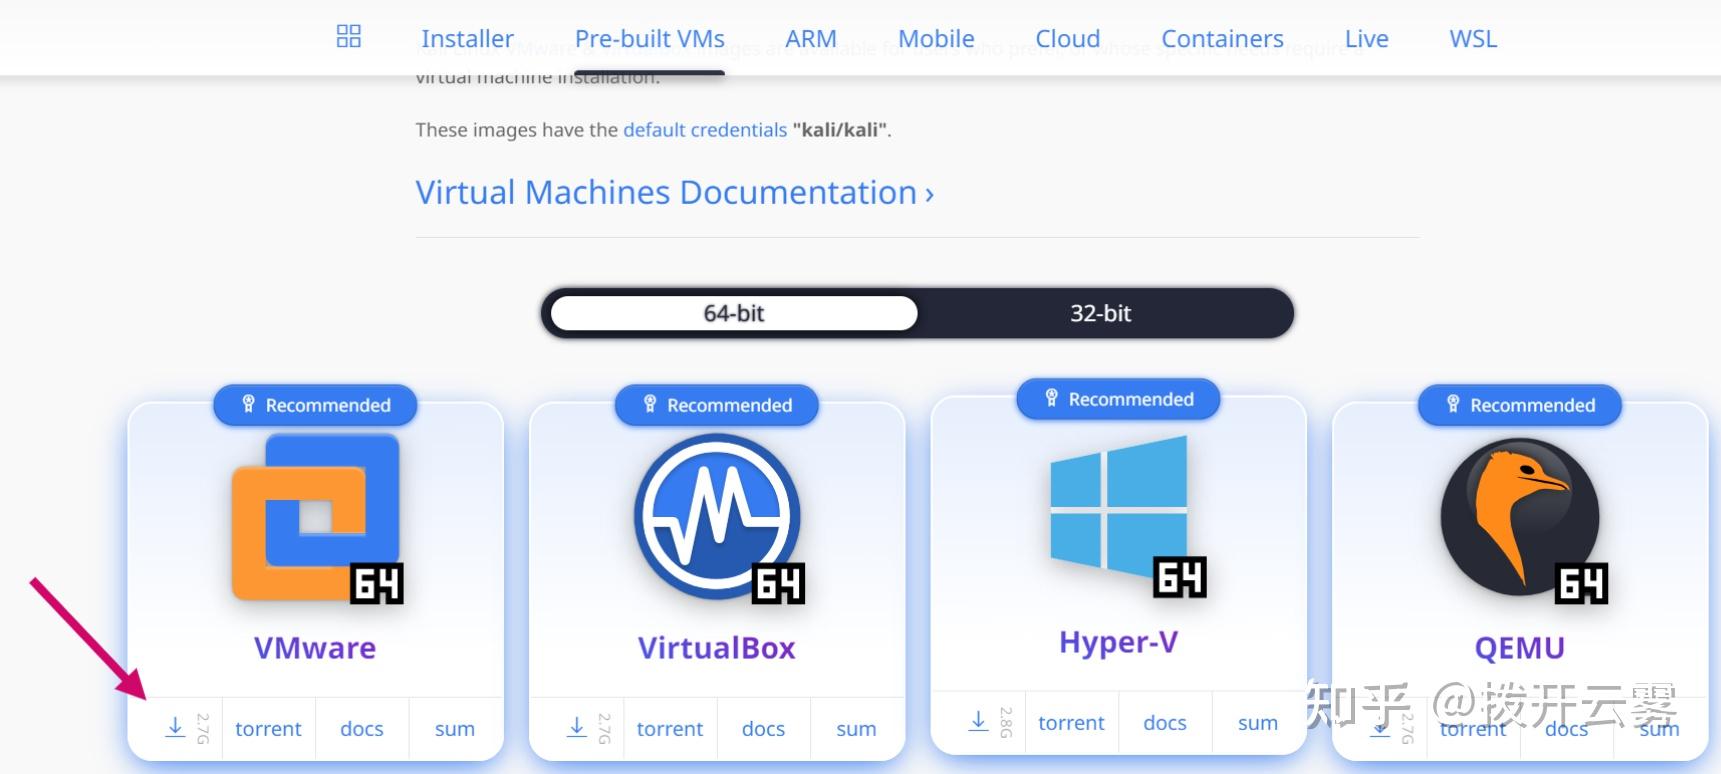Select the Containers tab

point(1222,39)
